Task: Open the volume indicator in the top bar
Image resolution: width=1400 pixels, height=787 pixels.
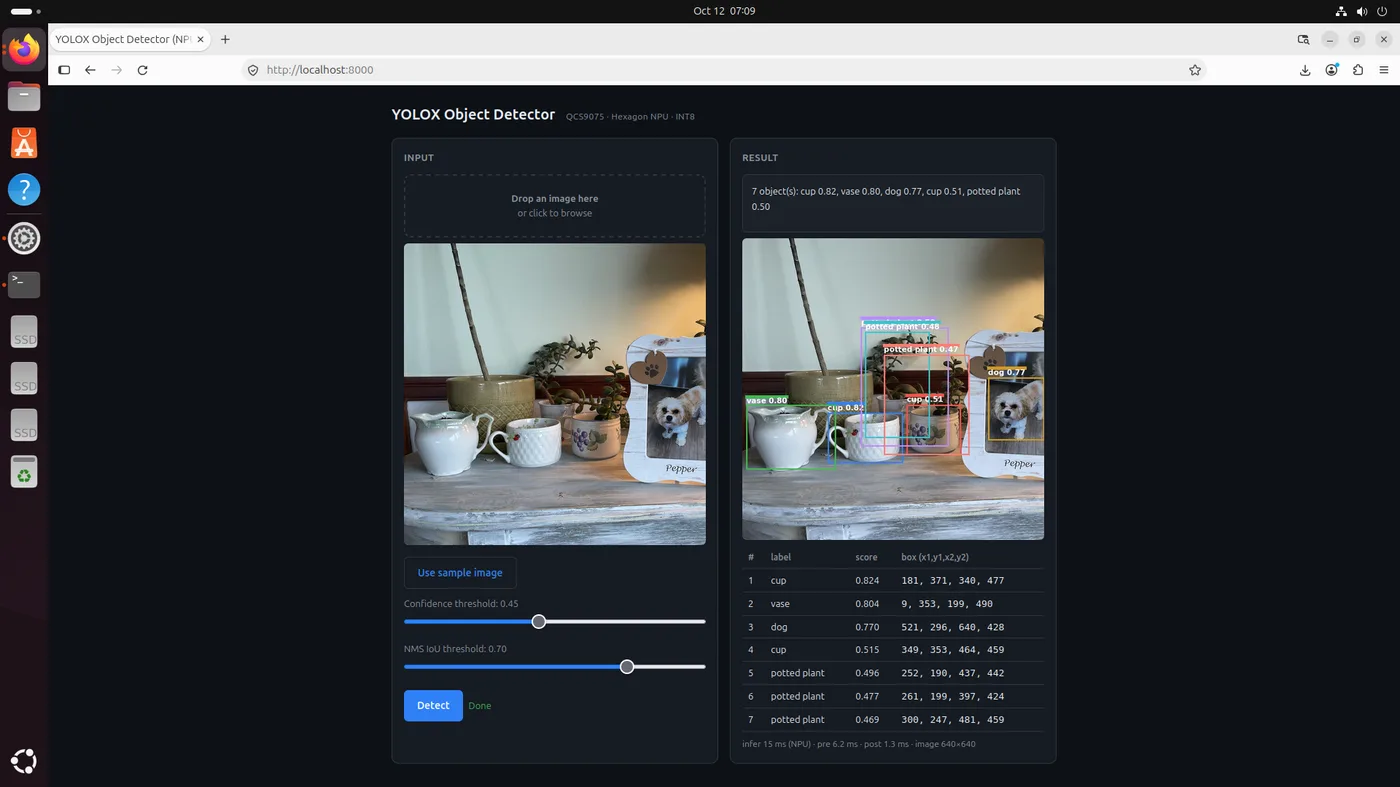Action: tap(1362, 11)
